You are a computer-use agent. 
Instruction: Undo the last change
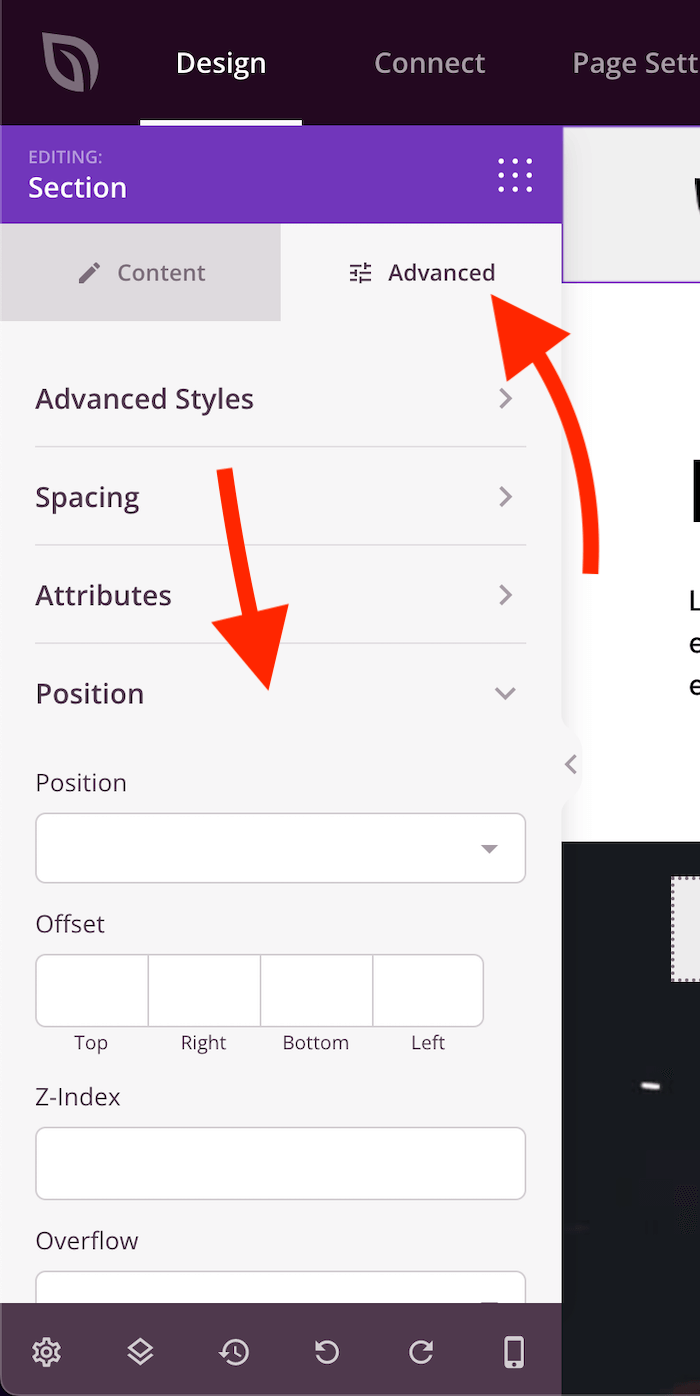click(x=326, y=1351)
